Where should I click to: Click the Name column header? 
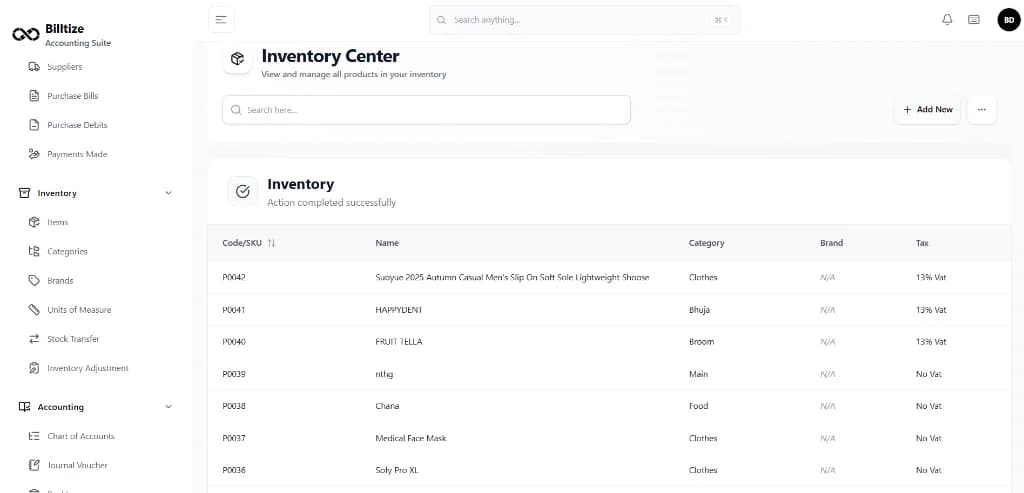[x=387, y=243]
